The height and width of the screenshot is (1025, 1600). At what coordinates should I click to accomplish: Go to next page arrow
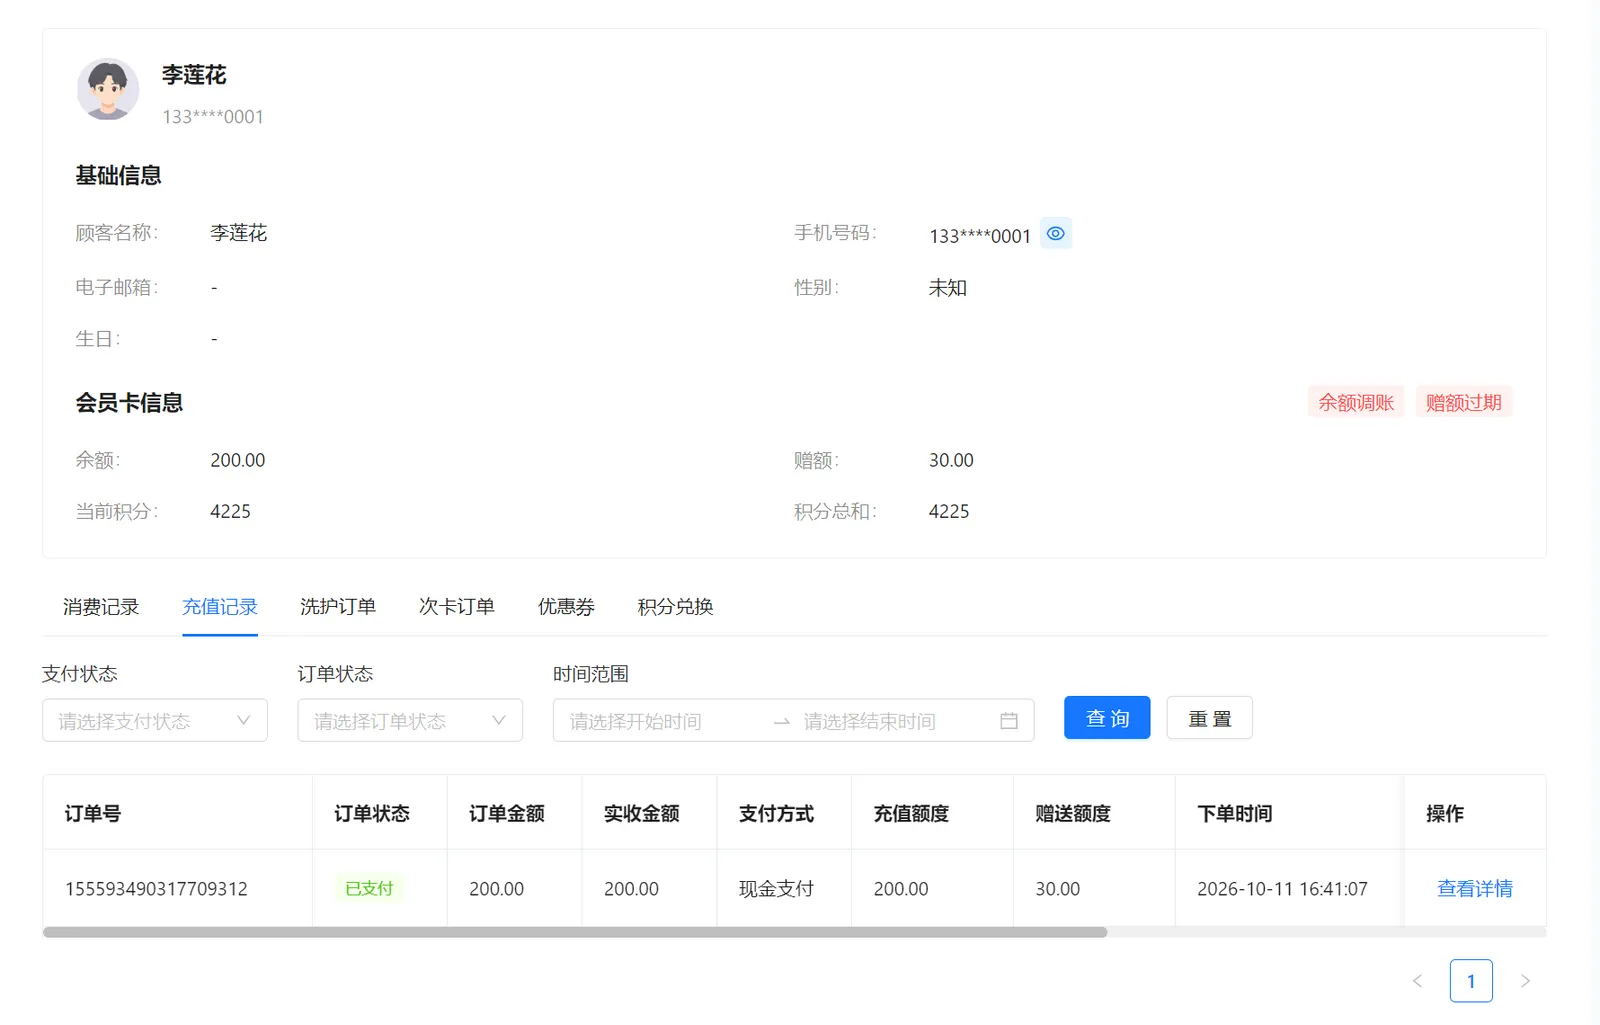tap(1525, 981)
